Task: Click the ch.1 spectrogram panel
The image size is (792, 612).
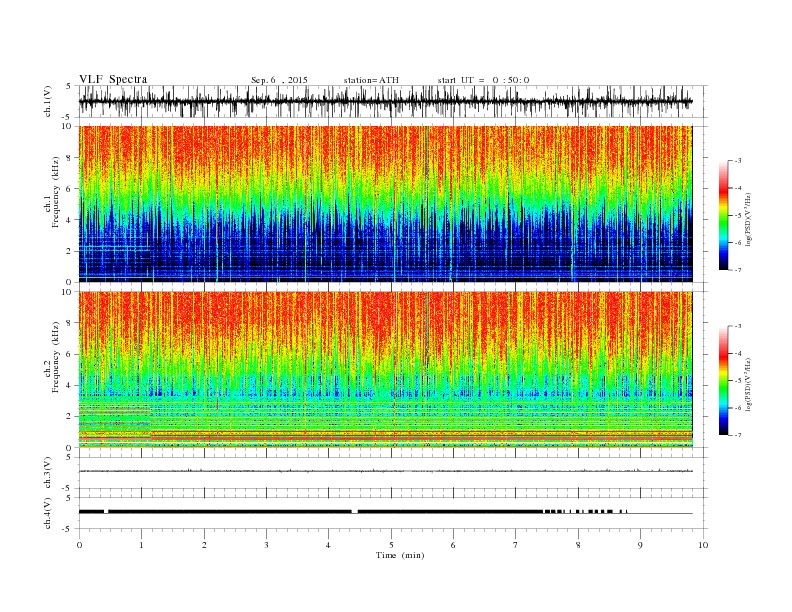Action: [x=385, y=204]
